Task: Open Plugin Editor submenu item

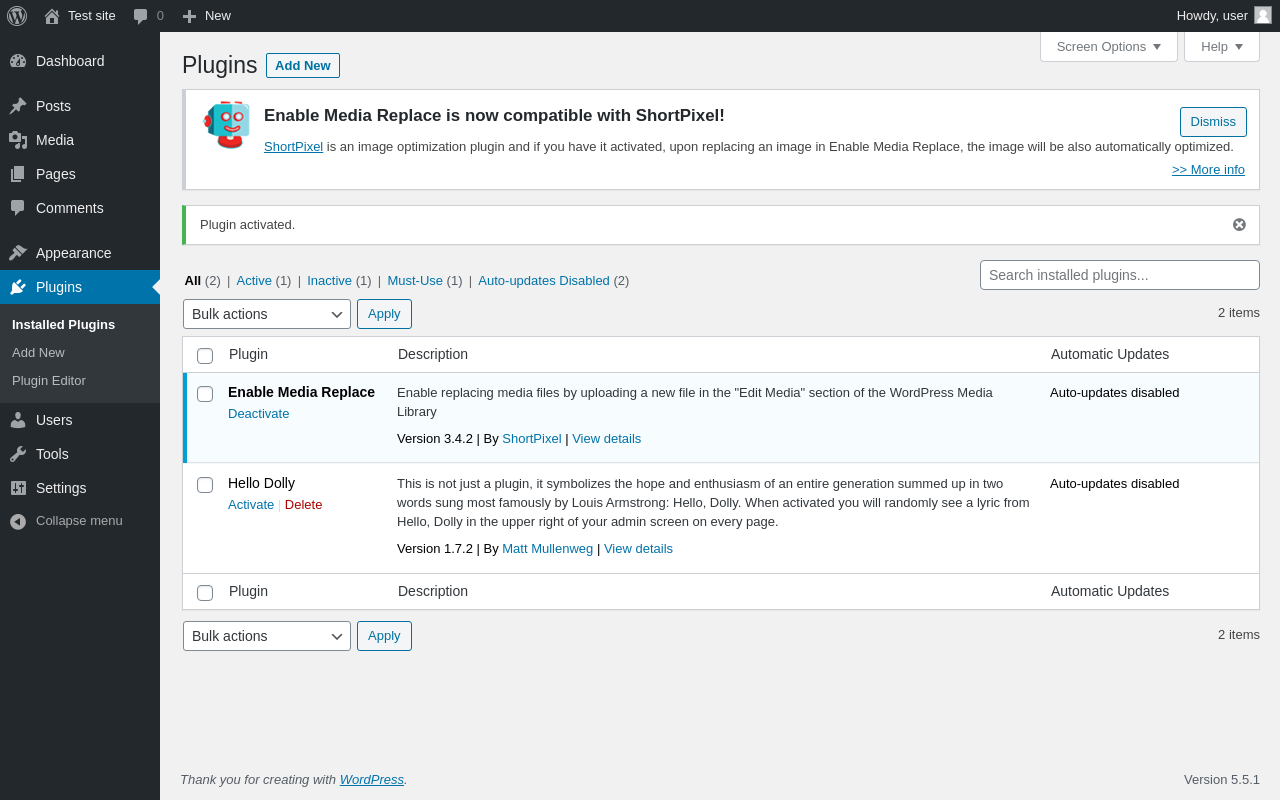Action: pos(49,381)
